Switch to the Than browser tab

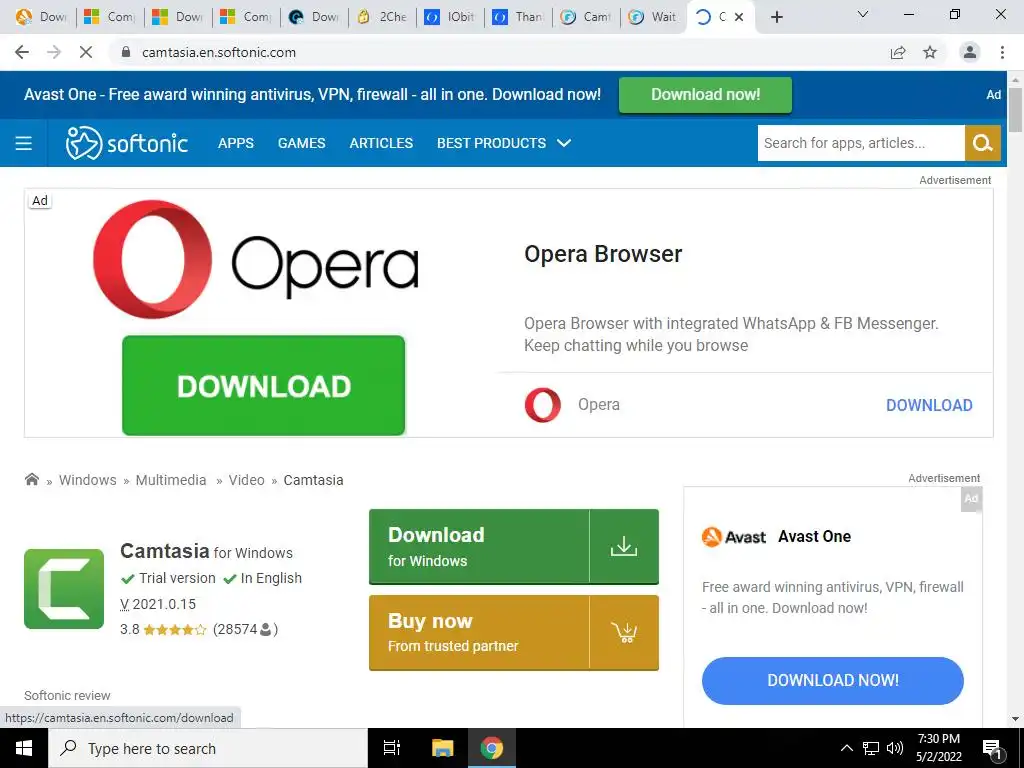click(x=519, y=17)
